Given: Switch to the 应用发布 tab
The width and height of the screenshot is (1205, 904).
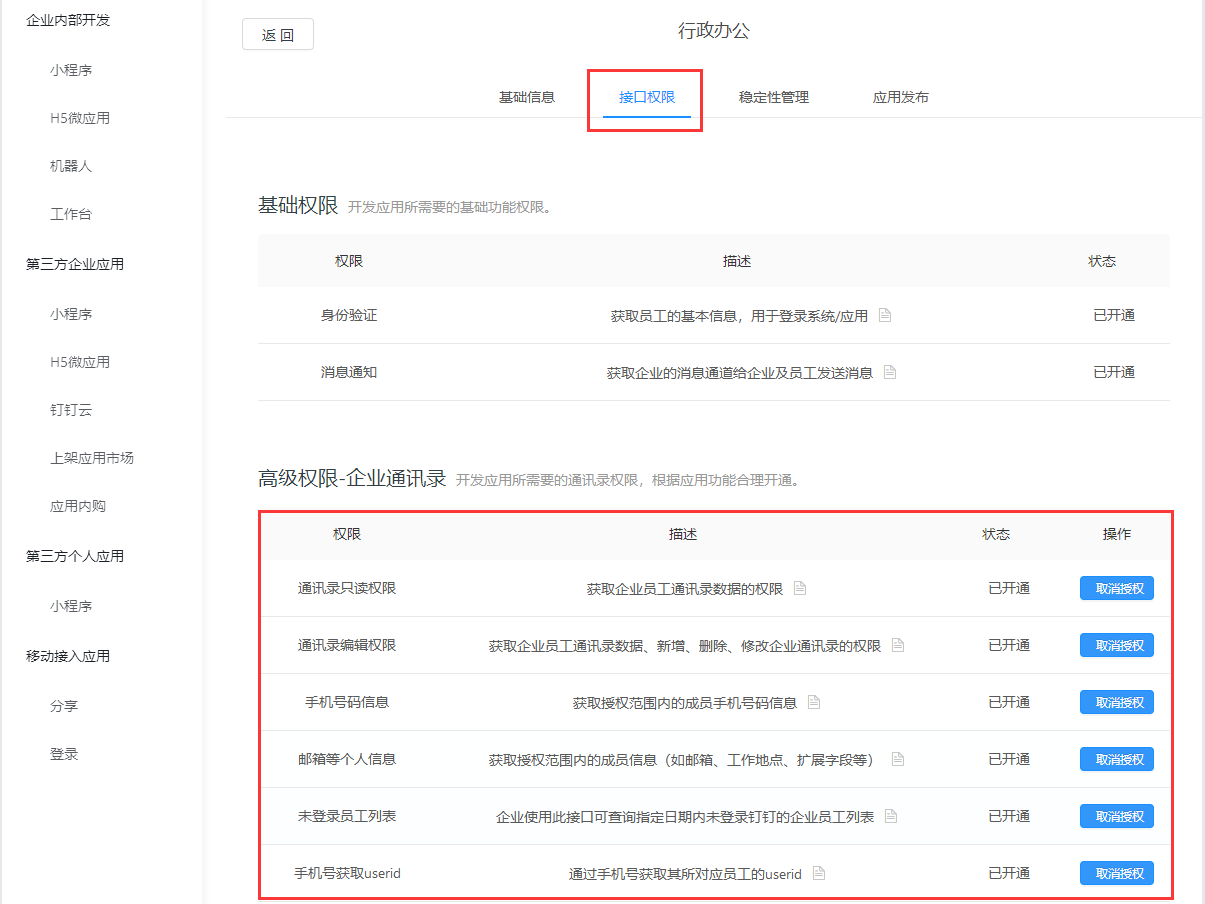Looking at the screenshot, I should click(x=900, y=97).
